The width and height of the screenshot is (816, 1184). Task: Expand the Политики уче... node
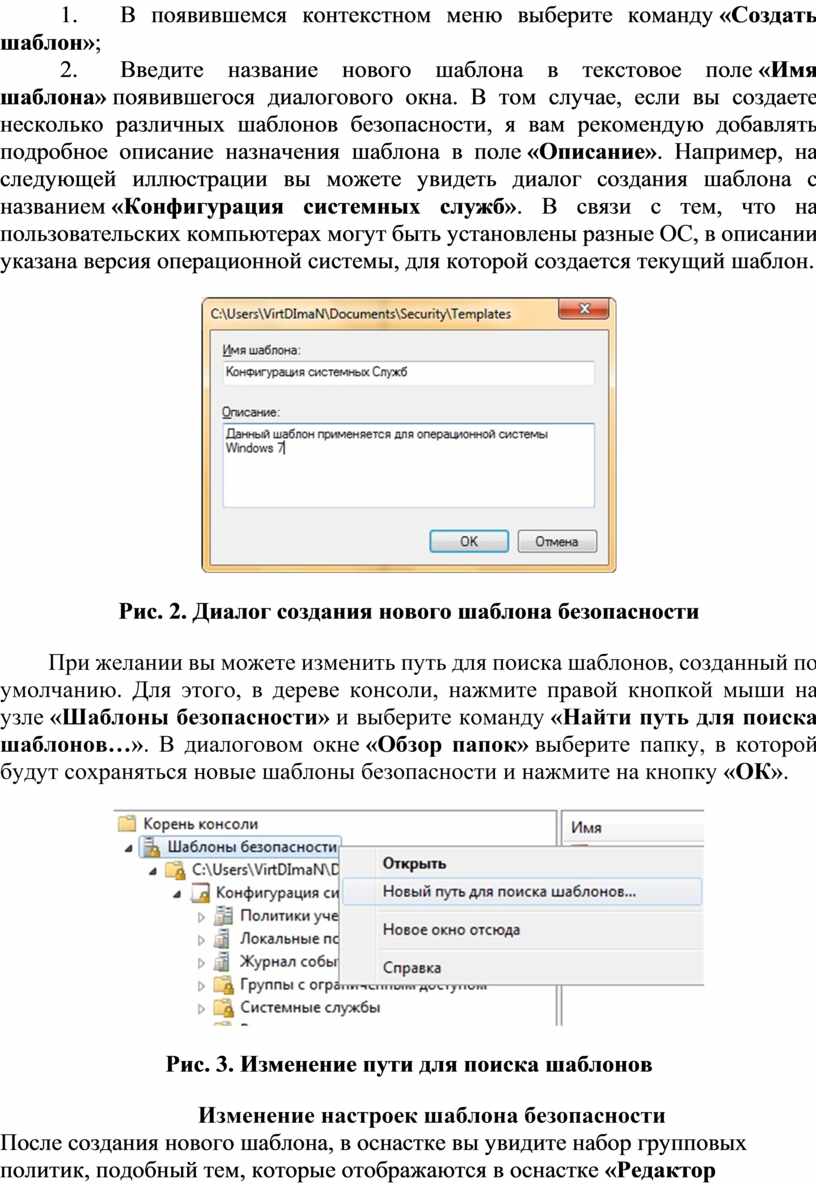point(202,917)
